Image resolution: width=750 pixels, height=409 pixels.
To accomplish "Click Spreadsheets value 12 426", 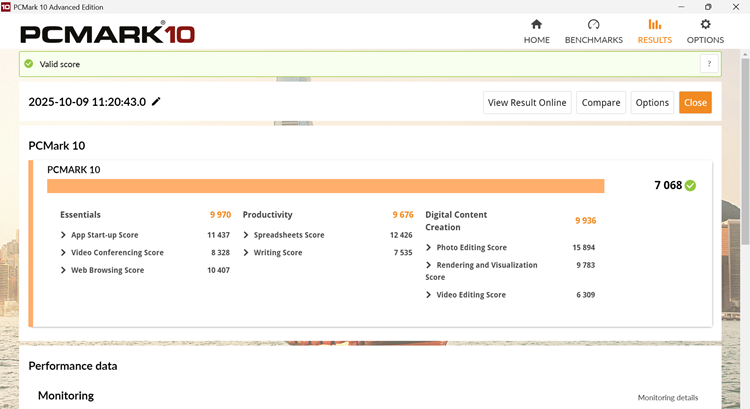I will [x=401, y=235].
